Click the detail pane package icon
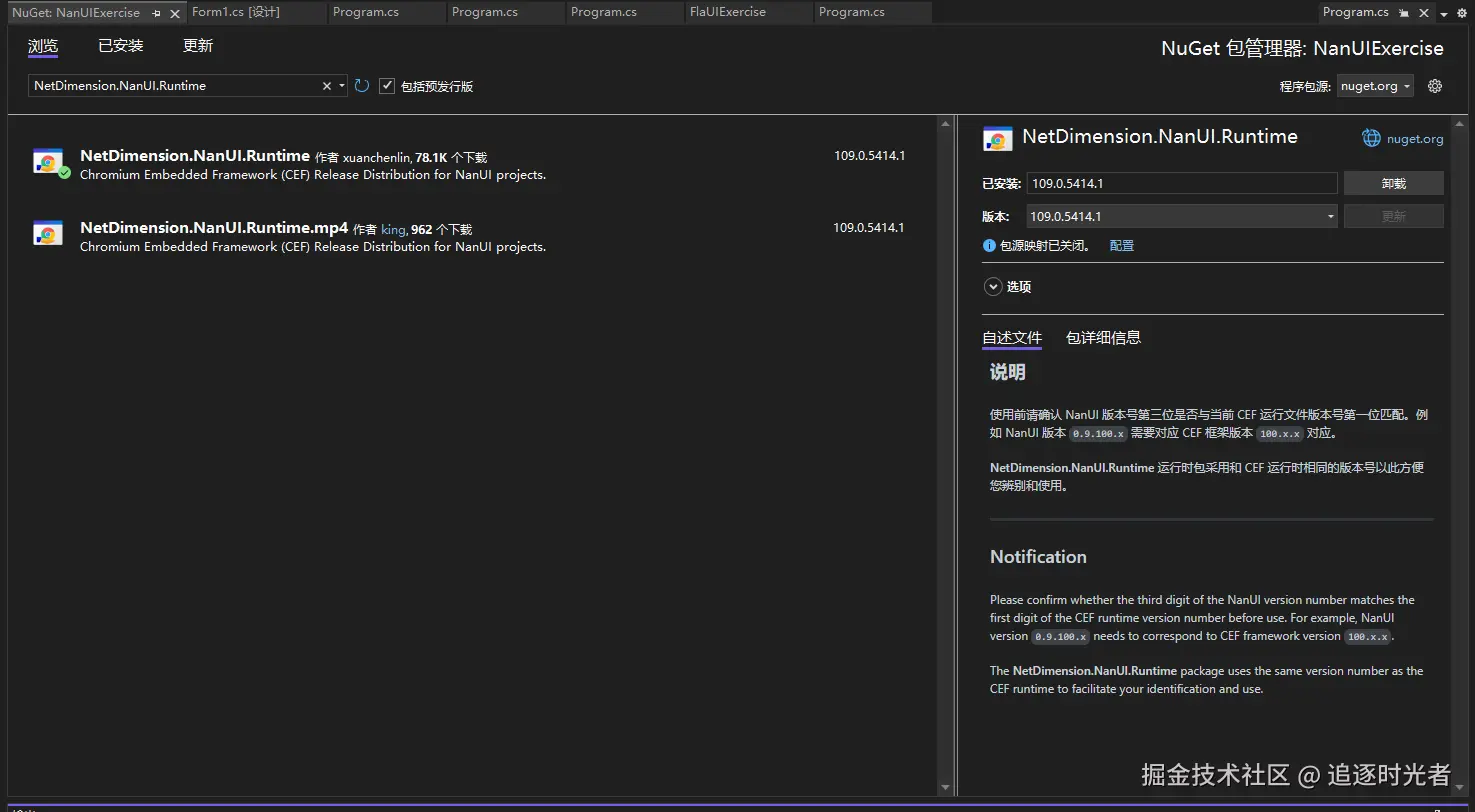Viewport: 1475px width, 812px height. point(997,139)
